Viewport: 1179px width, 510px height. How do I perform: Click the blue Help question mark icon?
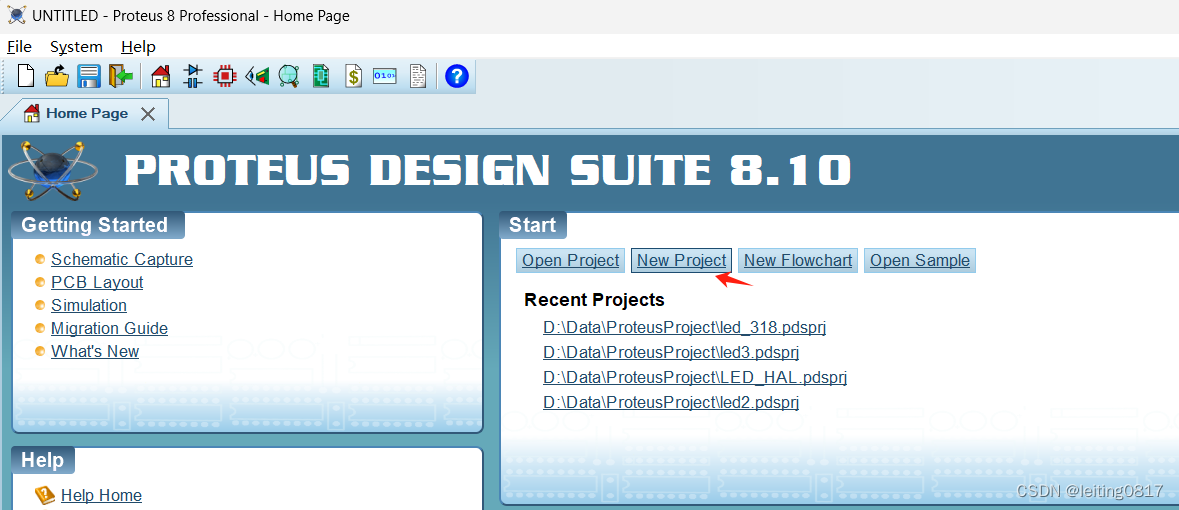click(456, 76)
